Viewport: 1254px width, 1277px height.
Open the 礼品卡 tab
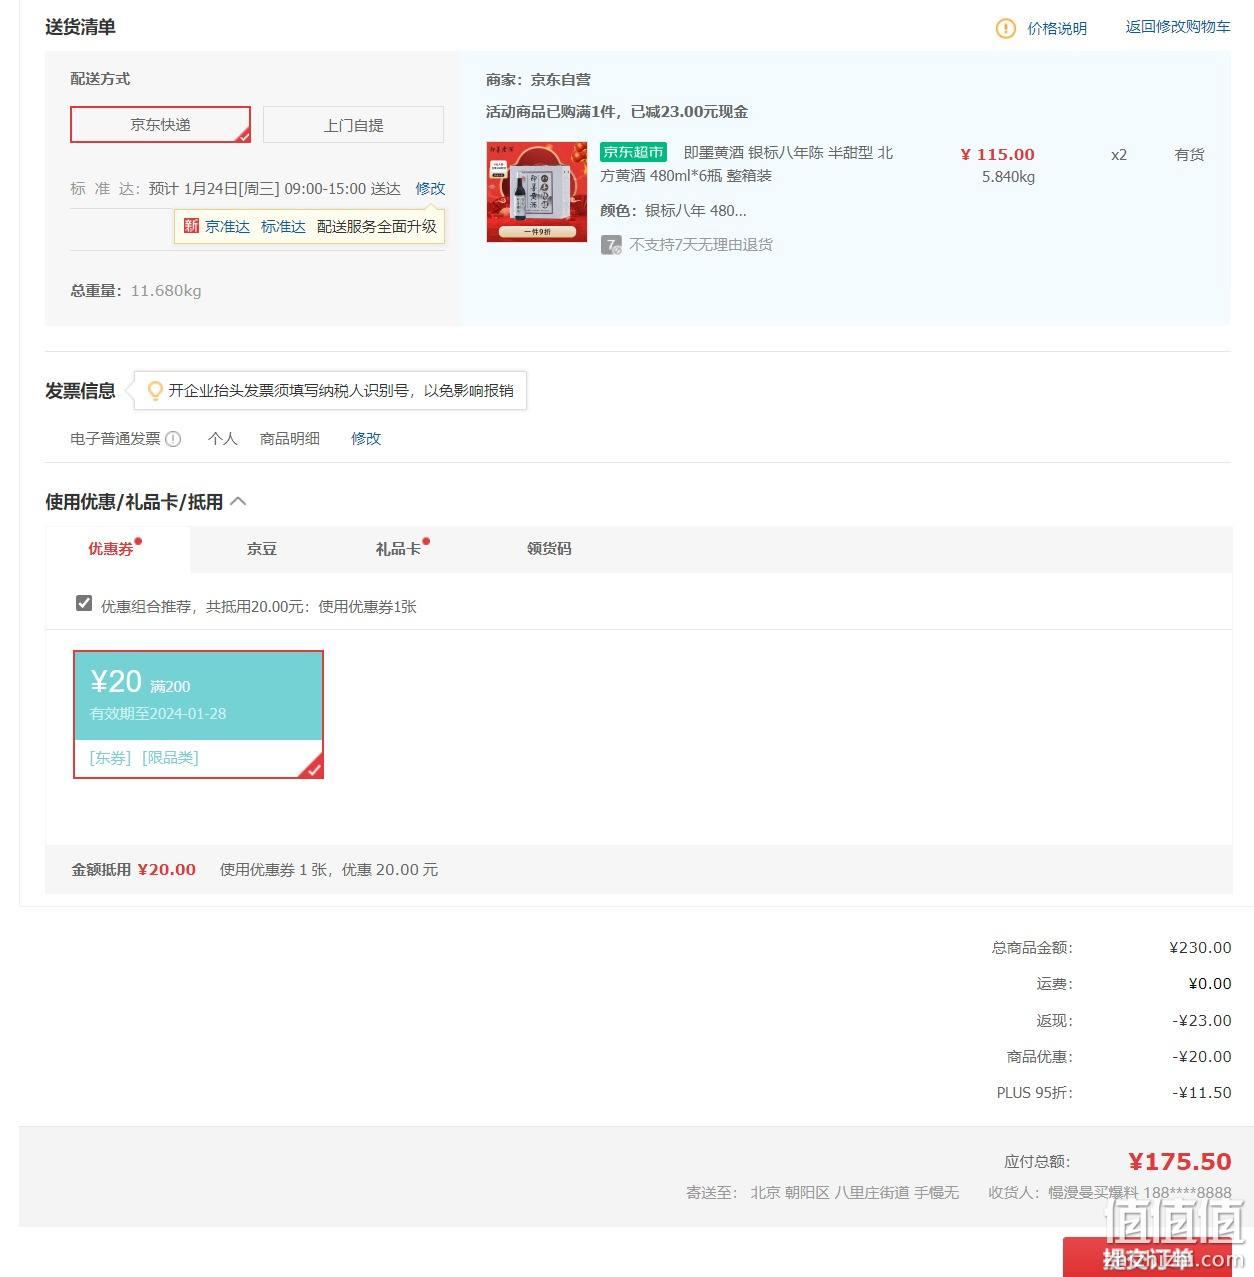[x=398, y=548]
